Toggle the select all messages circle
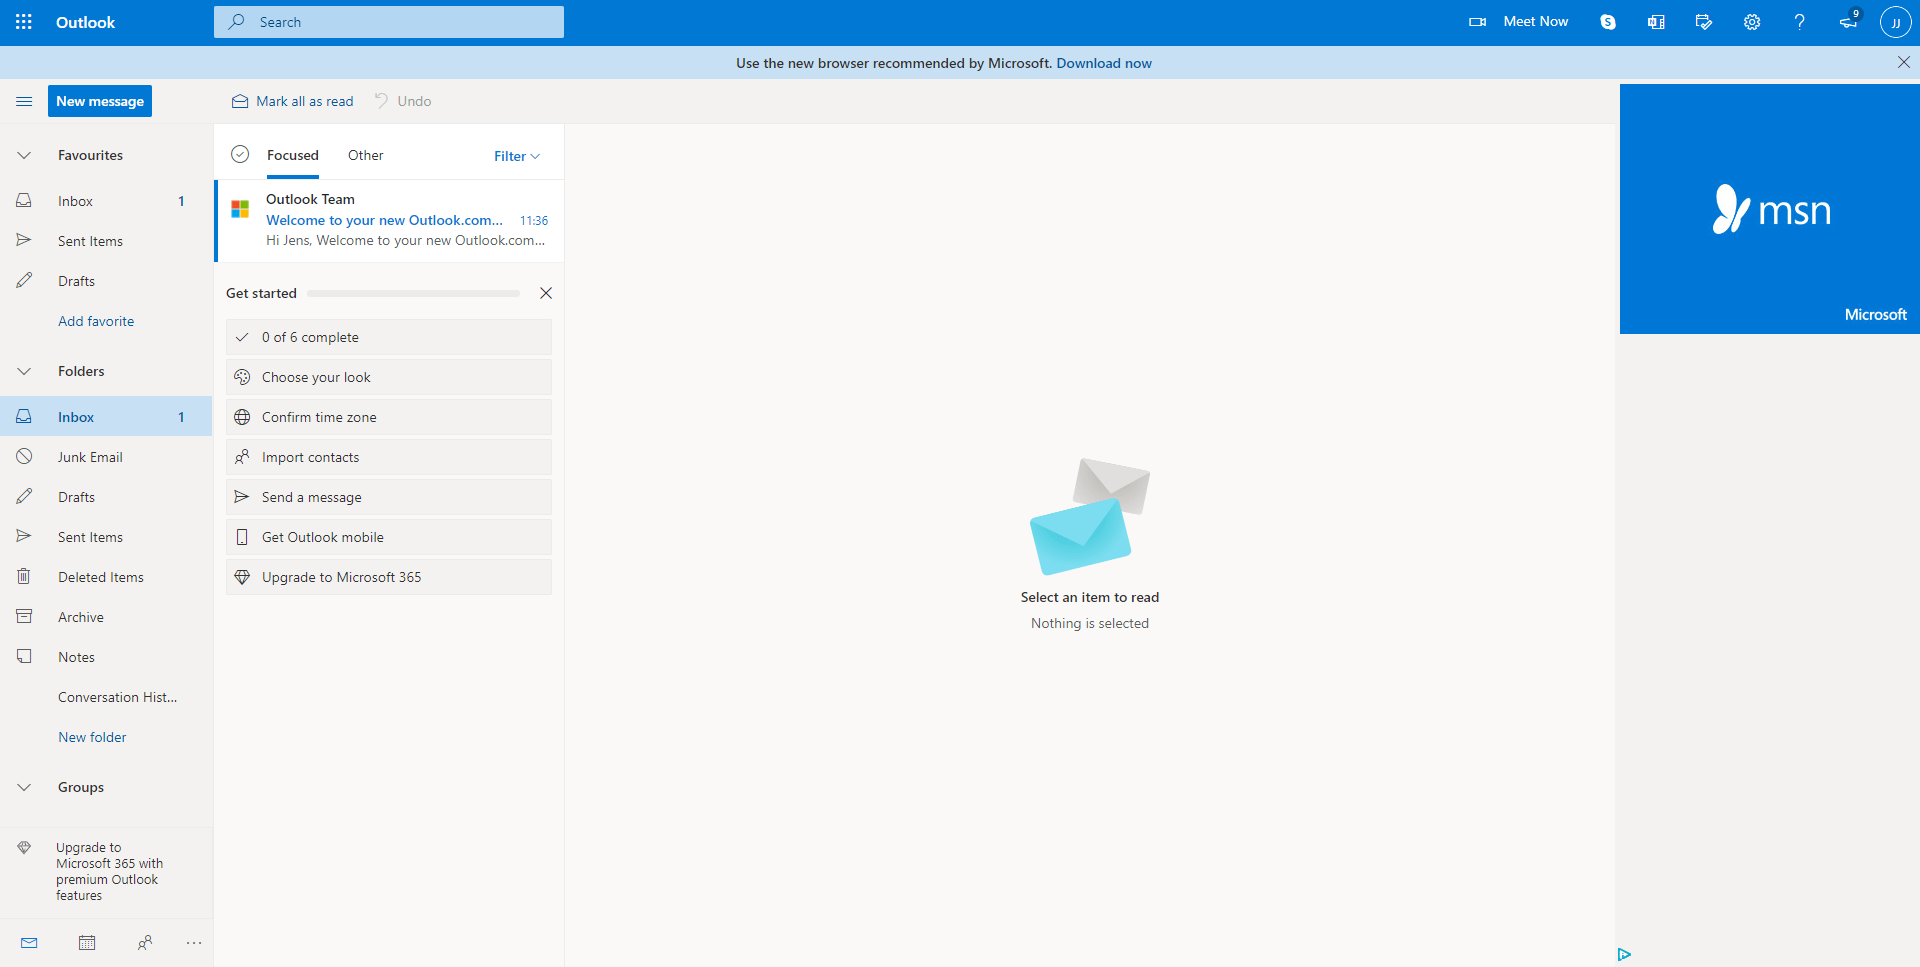1920x967 pixels. [x=240, y=154]
